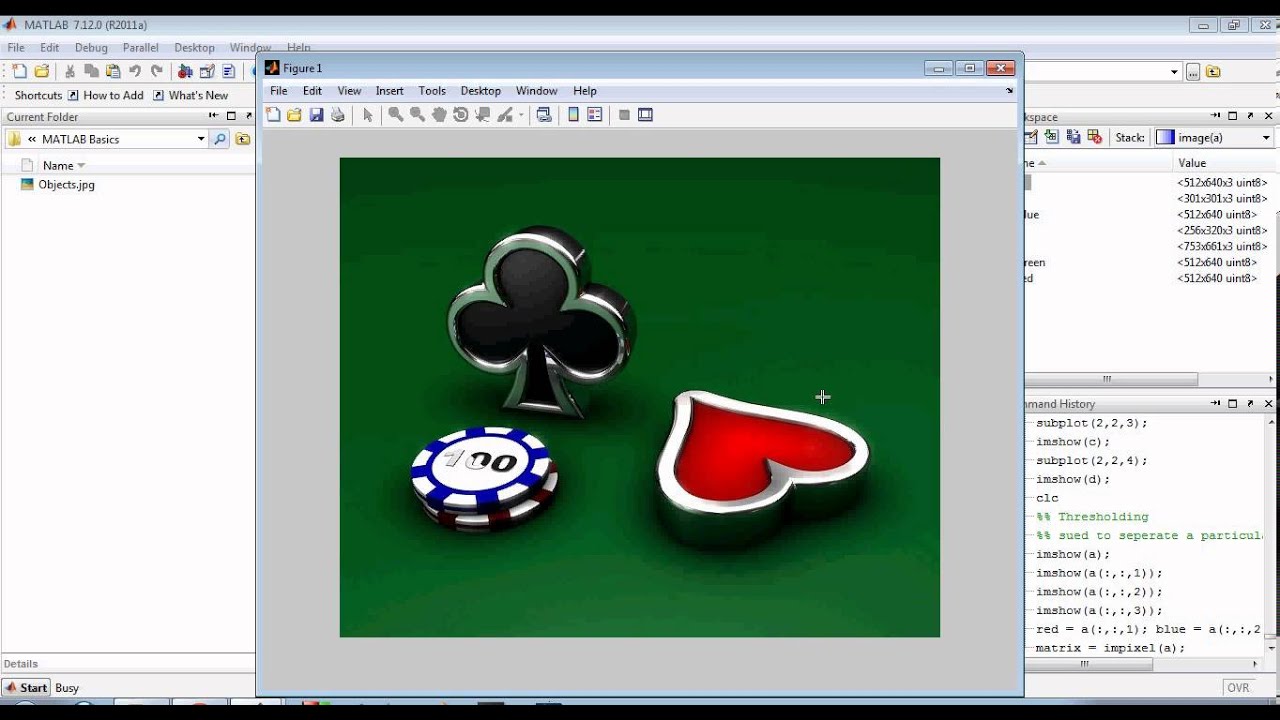Click Open File icon in Figure 1 toolbar
Viewport: 1280px width, 720px height.
tap(294, 115)
